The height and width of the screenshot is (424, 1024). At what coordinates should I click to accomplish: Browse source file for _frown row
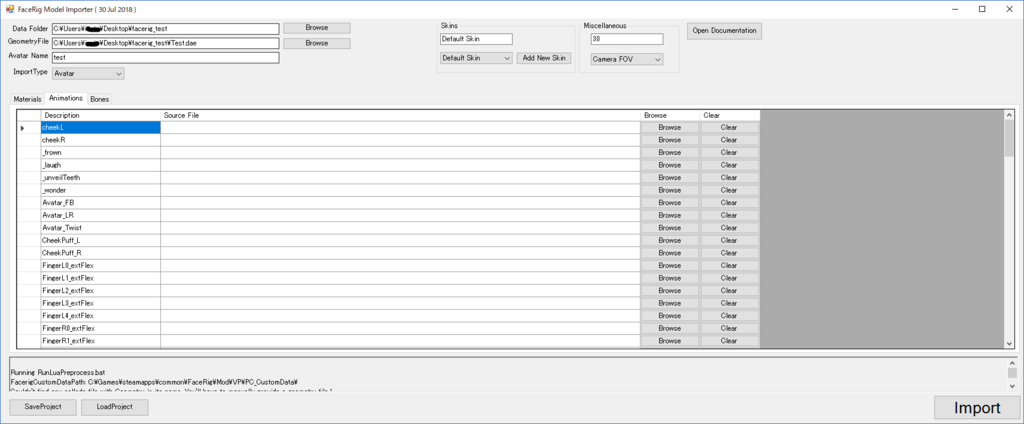(x=669, y=152)
